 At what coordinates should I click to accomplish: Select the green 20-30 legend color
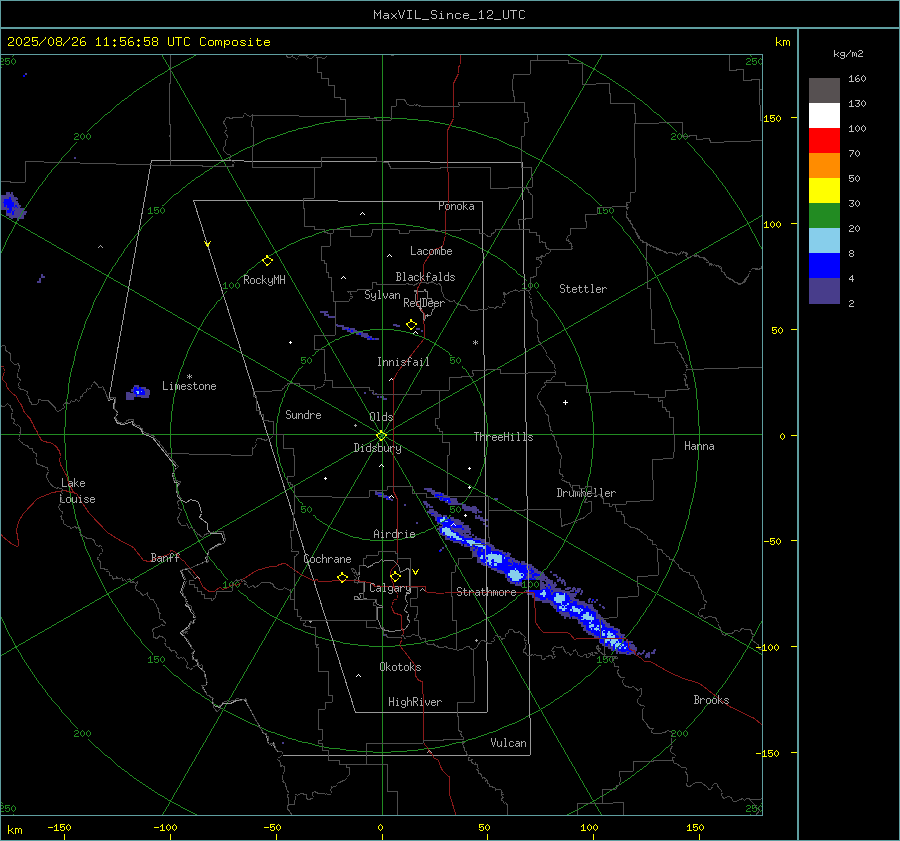[824, 215]
